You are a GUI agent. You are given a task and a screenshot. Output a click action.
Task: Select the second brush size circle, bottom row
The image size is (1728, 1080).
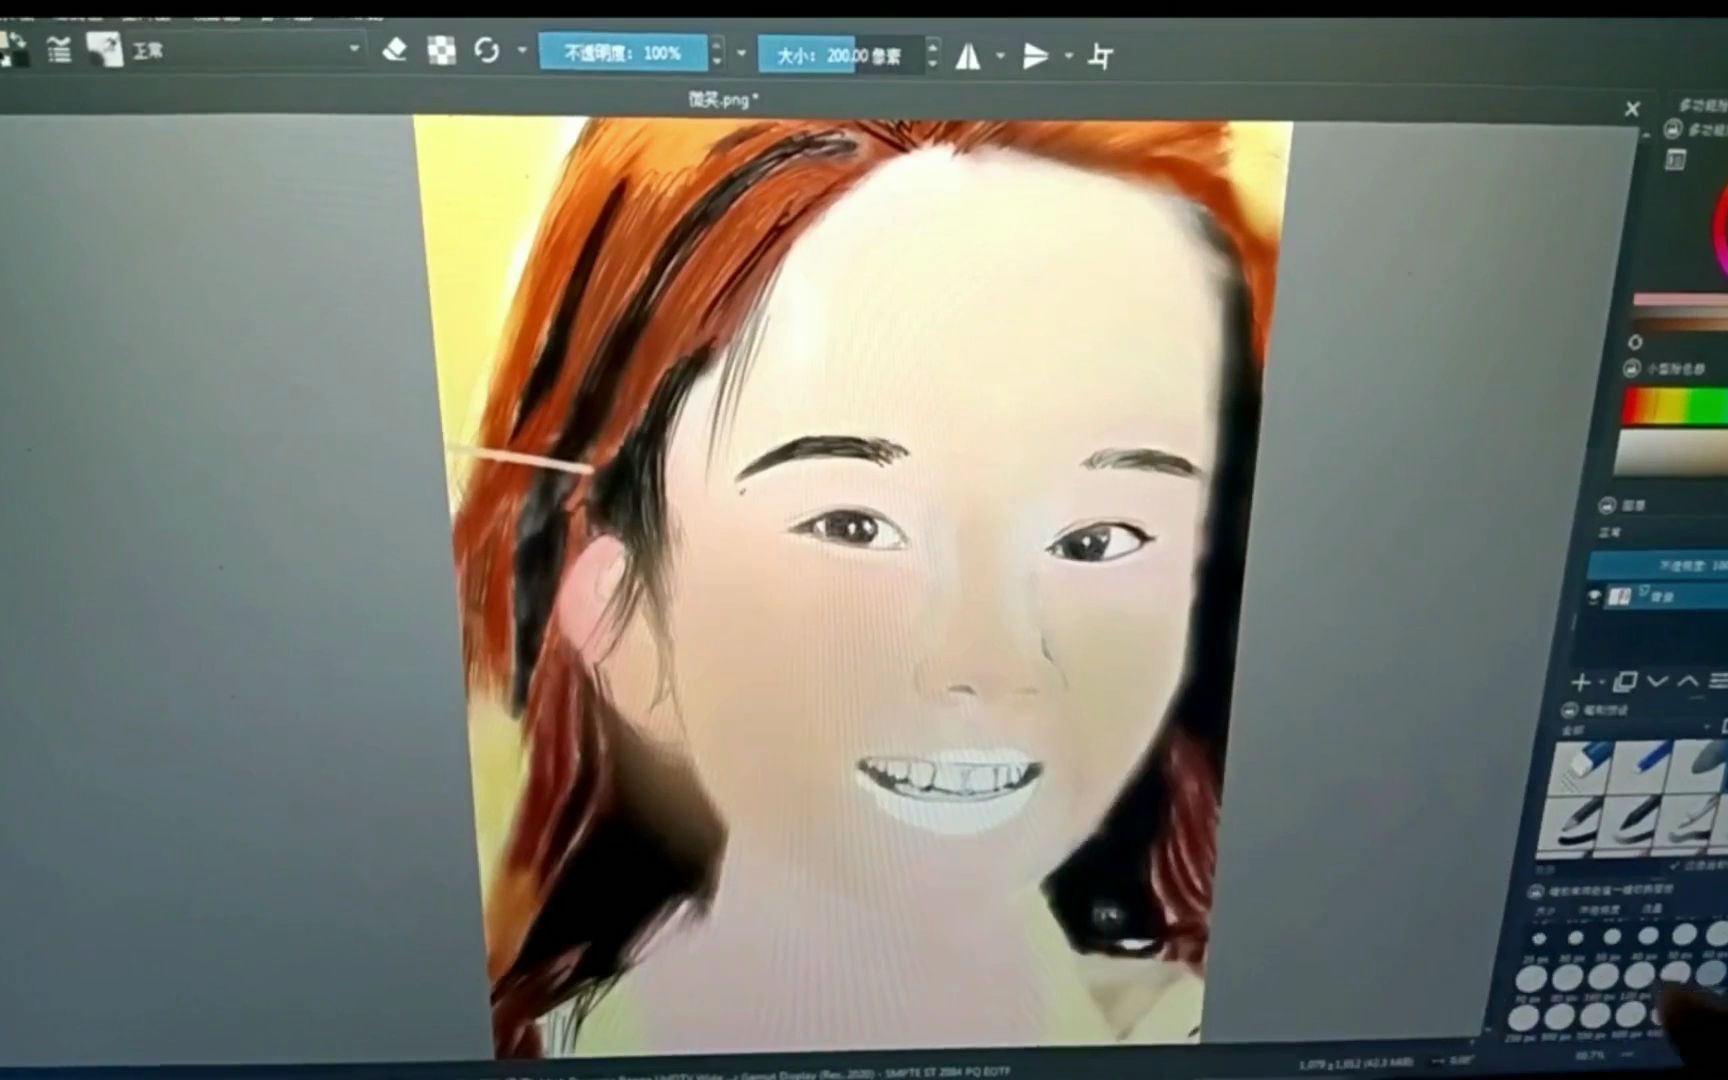click(1559, 1017)
